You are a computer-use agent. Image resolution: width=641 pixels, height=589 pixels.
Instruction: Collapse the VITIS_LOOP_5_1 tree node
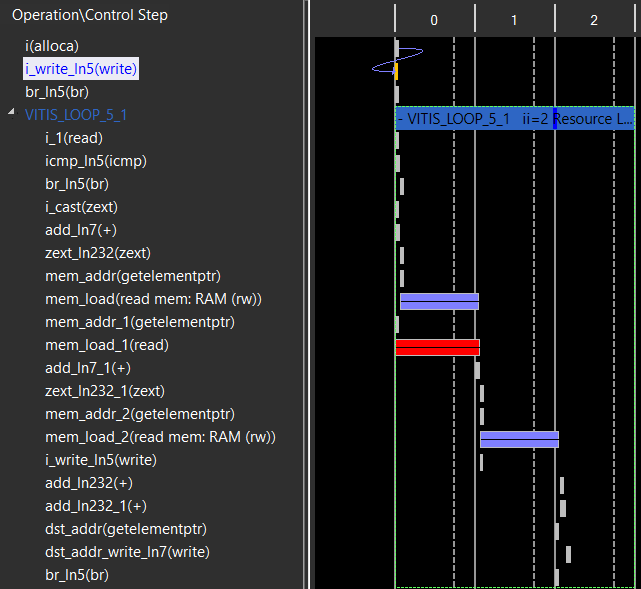click(11, 114)
